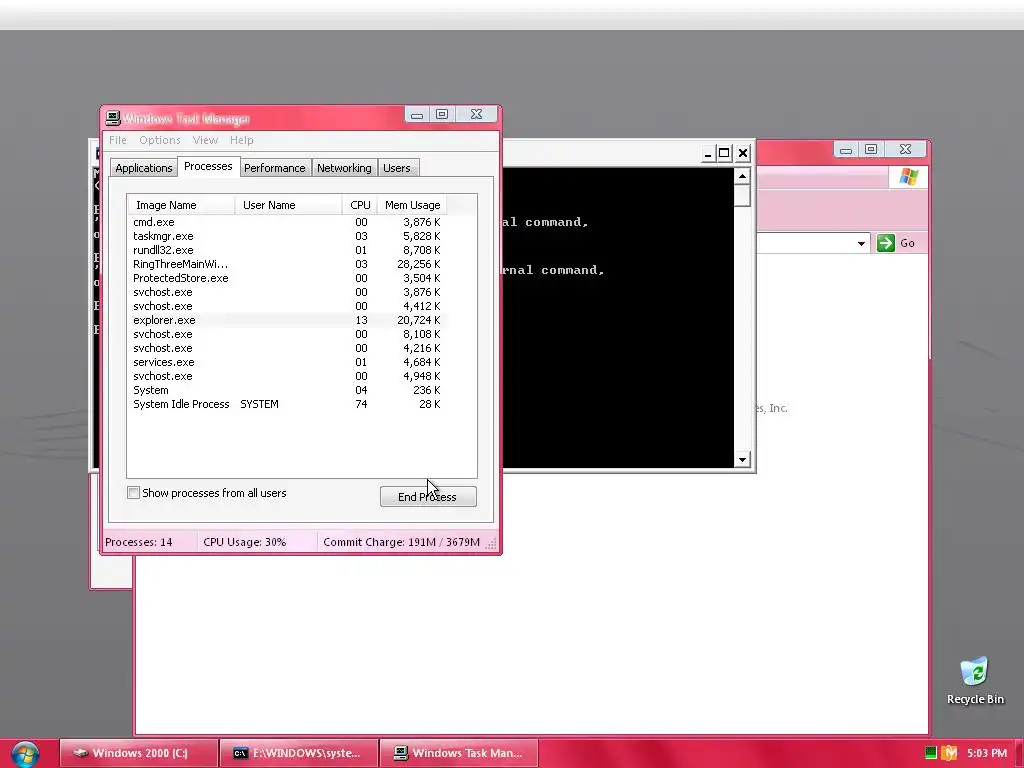Image resolution: width=1024 pixels, height=768 pixels.
Task: Open the File menu
Action: (x=118, y=140)
